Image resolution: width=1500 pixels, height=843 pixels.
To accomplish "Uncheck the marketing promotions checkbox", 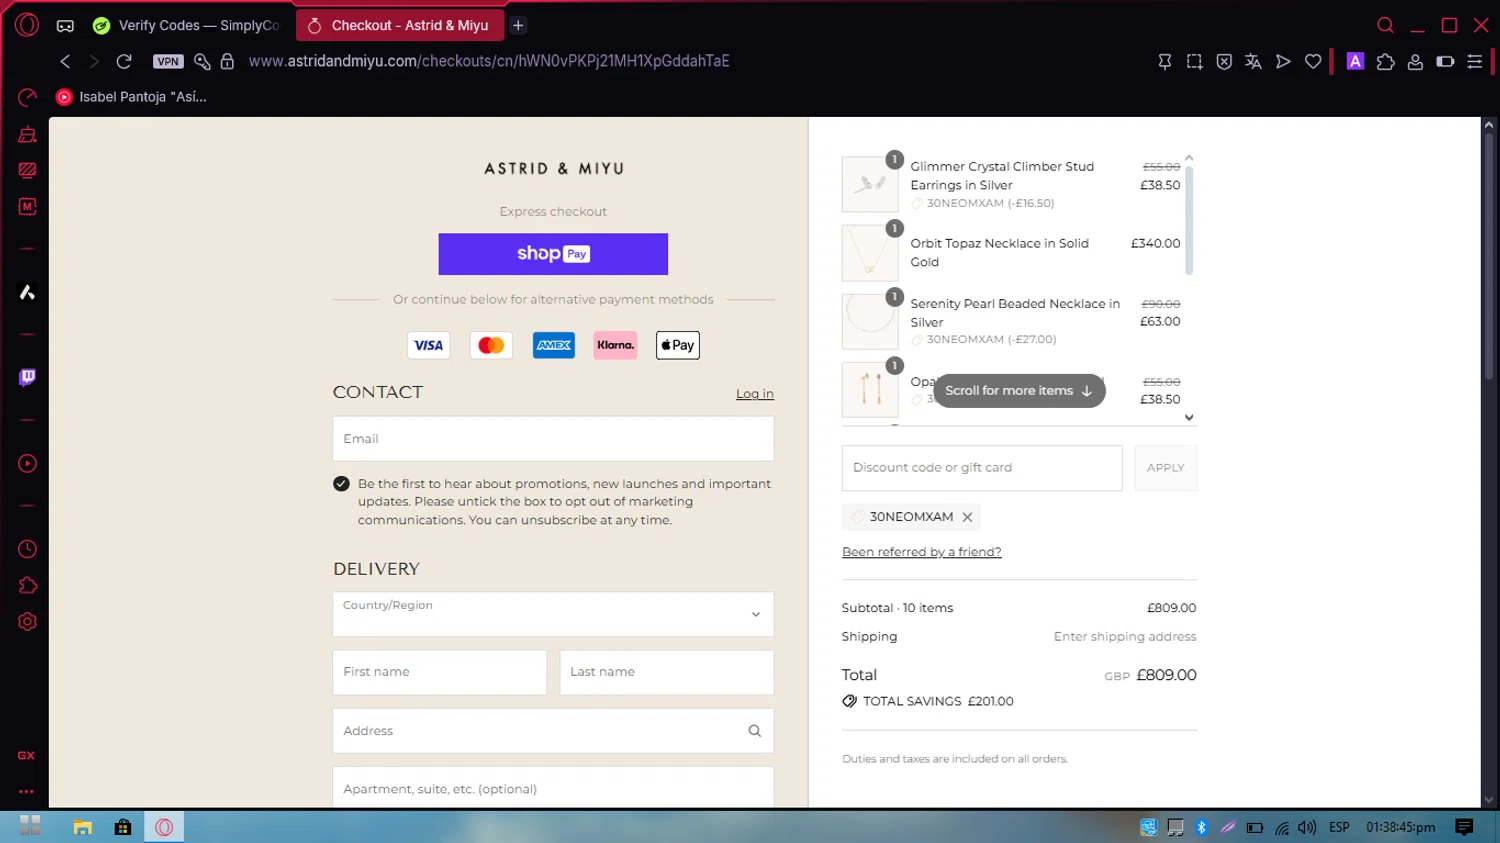I will tap(341, 484).
